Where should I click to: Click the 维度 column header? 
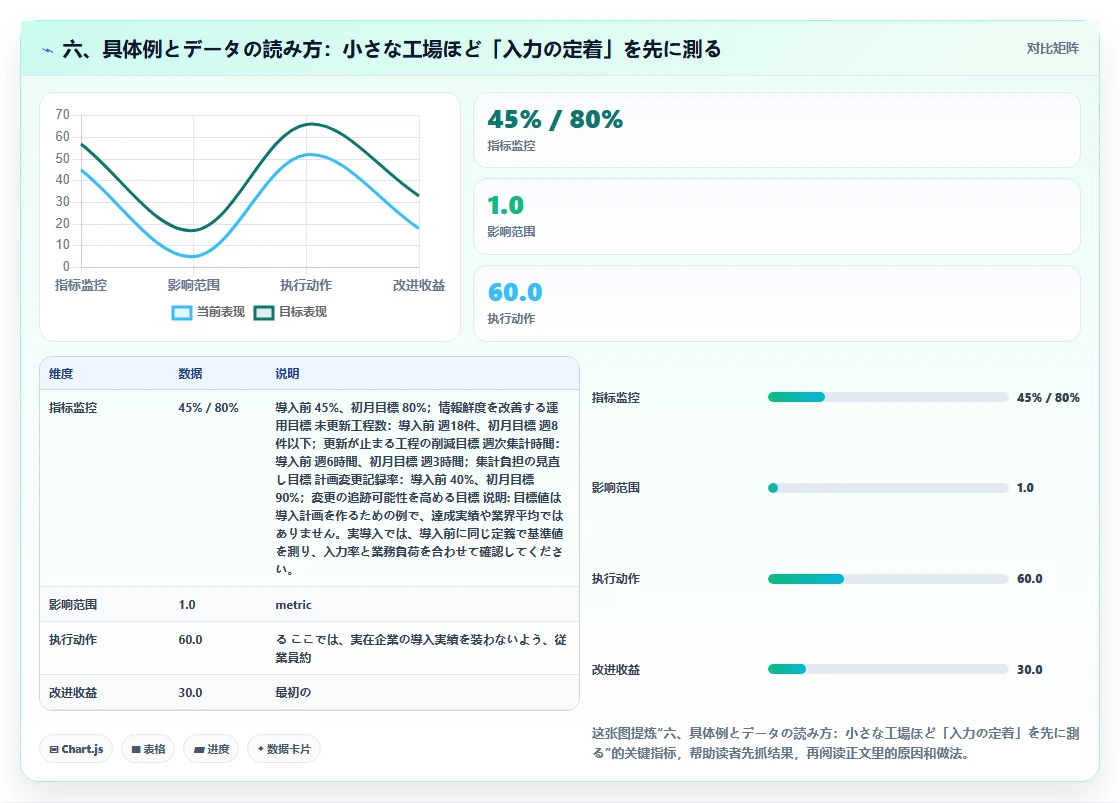(x=61, y=374)
